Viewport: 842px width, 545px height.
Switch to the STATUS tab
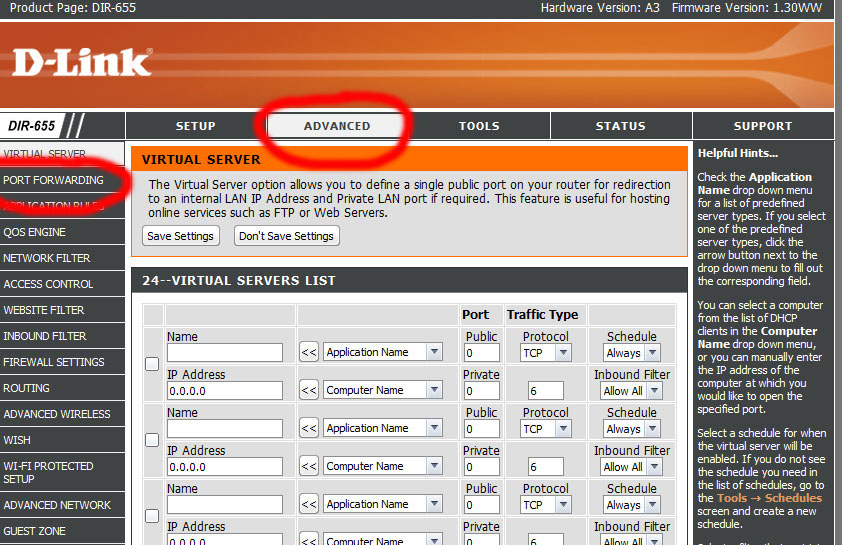click(621, 126)
